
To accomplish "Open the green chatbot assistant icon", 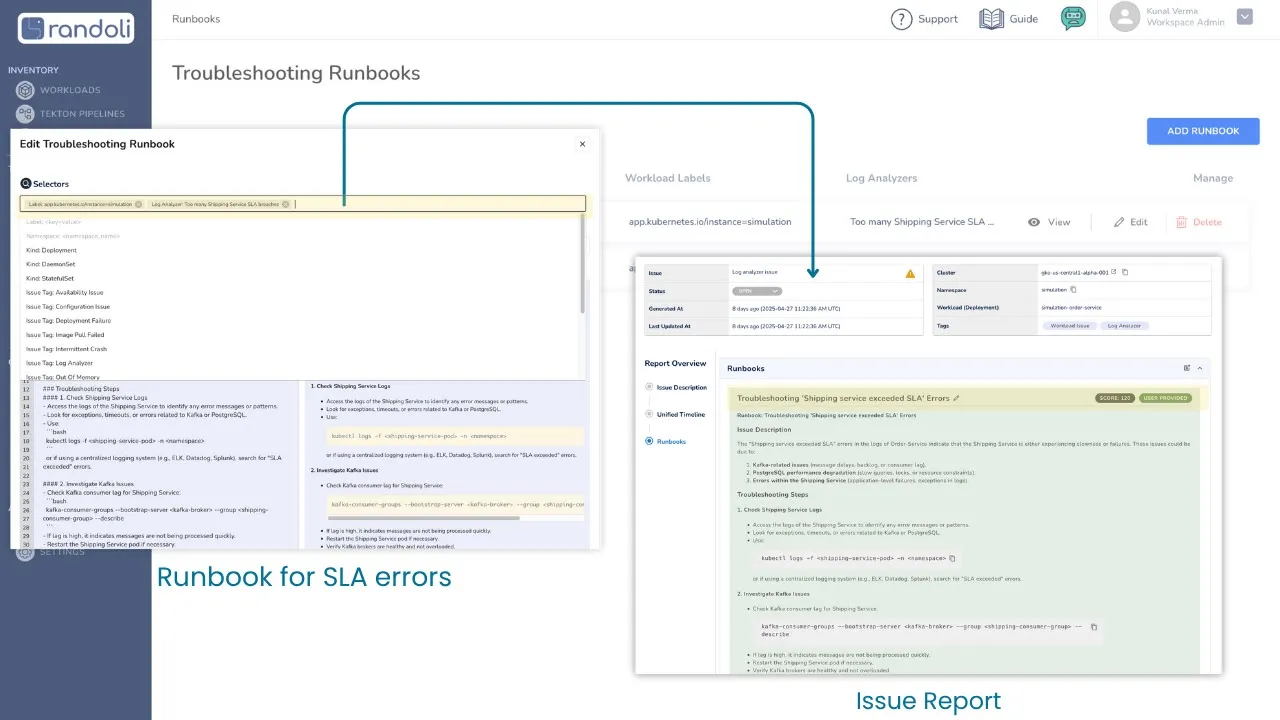I will tap(1073, 18).
